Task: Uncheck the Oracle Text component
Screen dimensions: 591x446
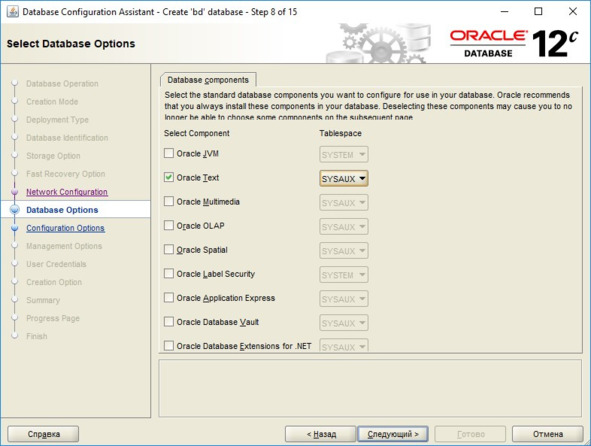Action: pos(169,177)
